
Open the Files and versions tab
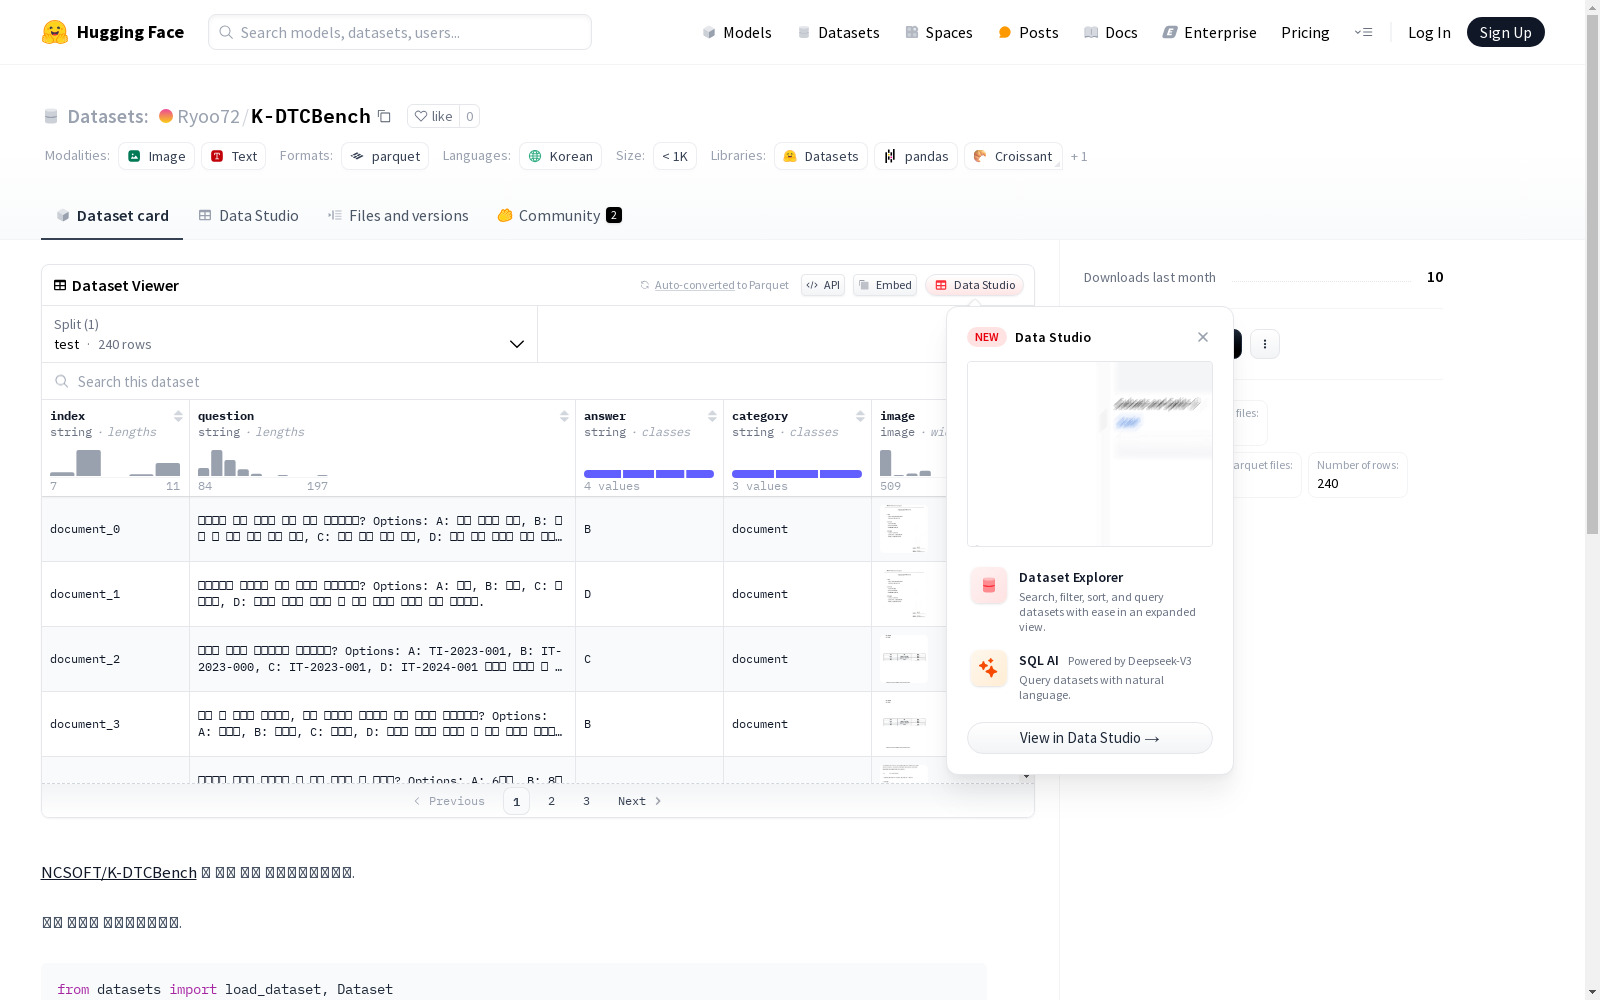(398, 215)
